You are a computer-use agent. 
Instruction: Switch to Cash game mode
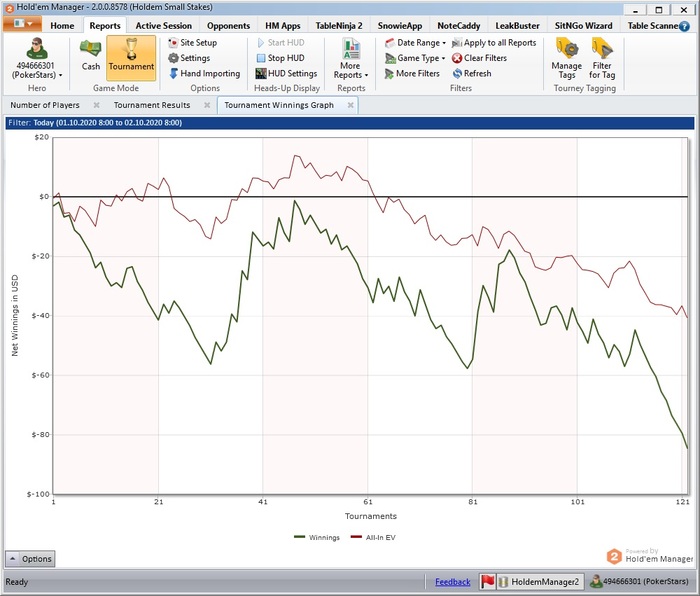(x=91, y=56)
